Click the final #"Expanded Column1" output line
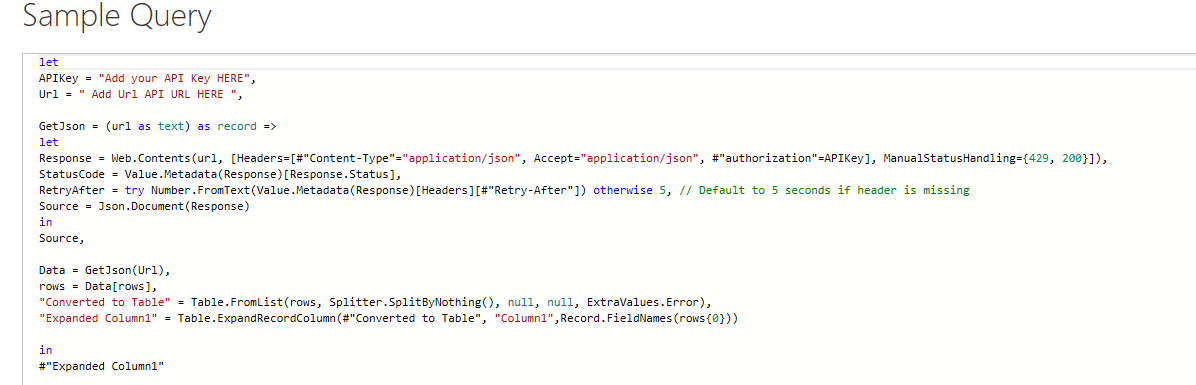Screen dimensions: 1196x385 click(x=102, y=367)
